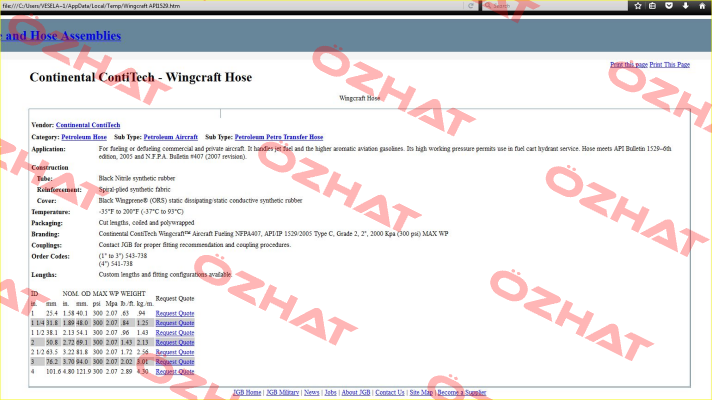
Task: Request Quote for the 2 1/2 inch row
Action: coord(175,352)
